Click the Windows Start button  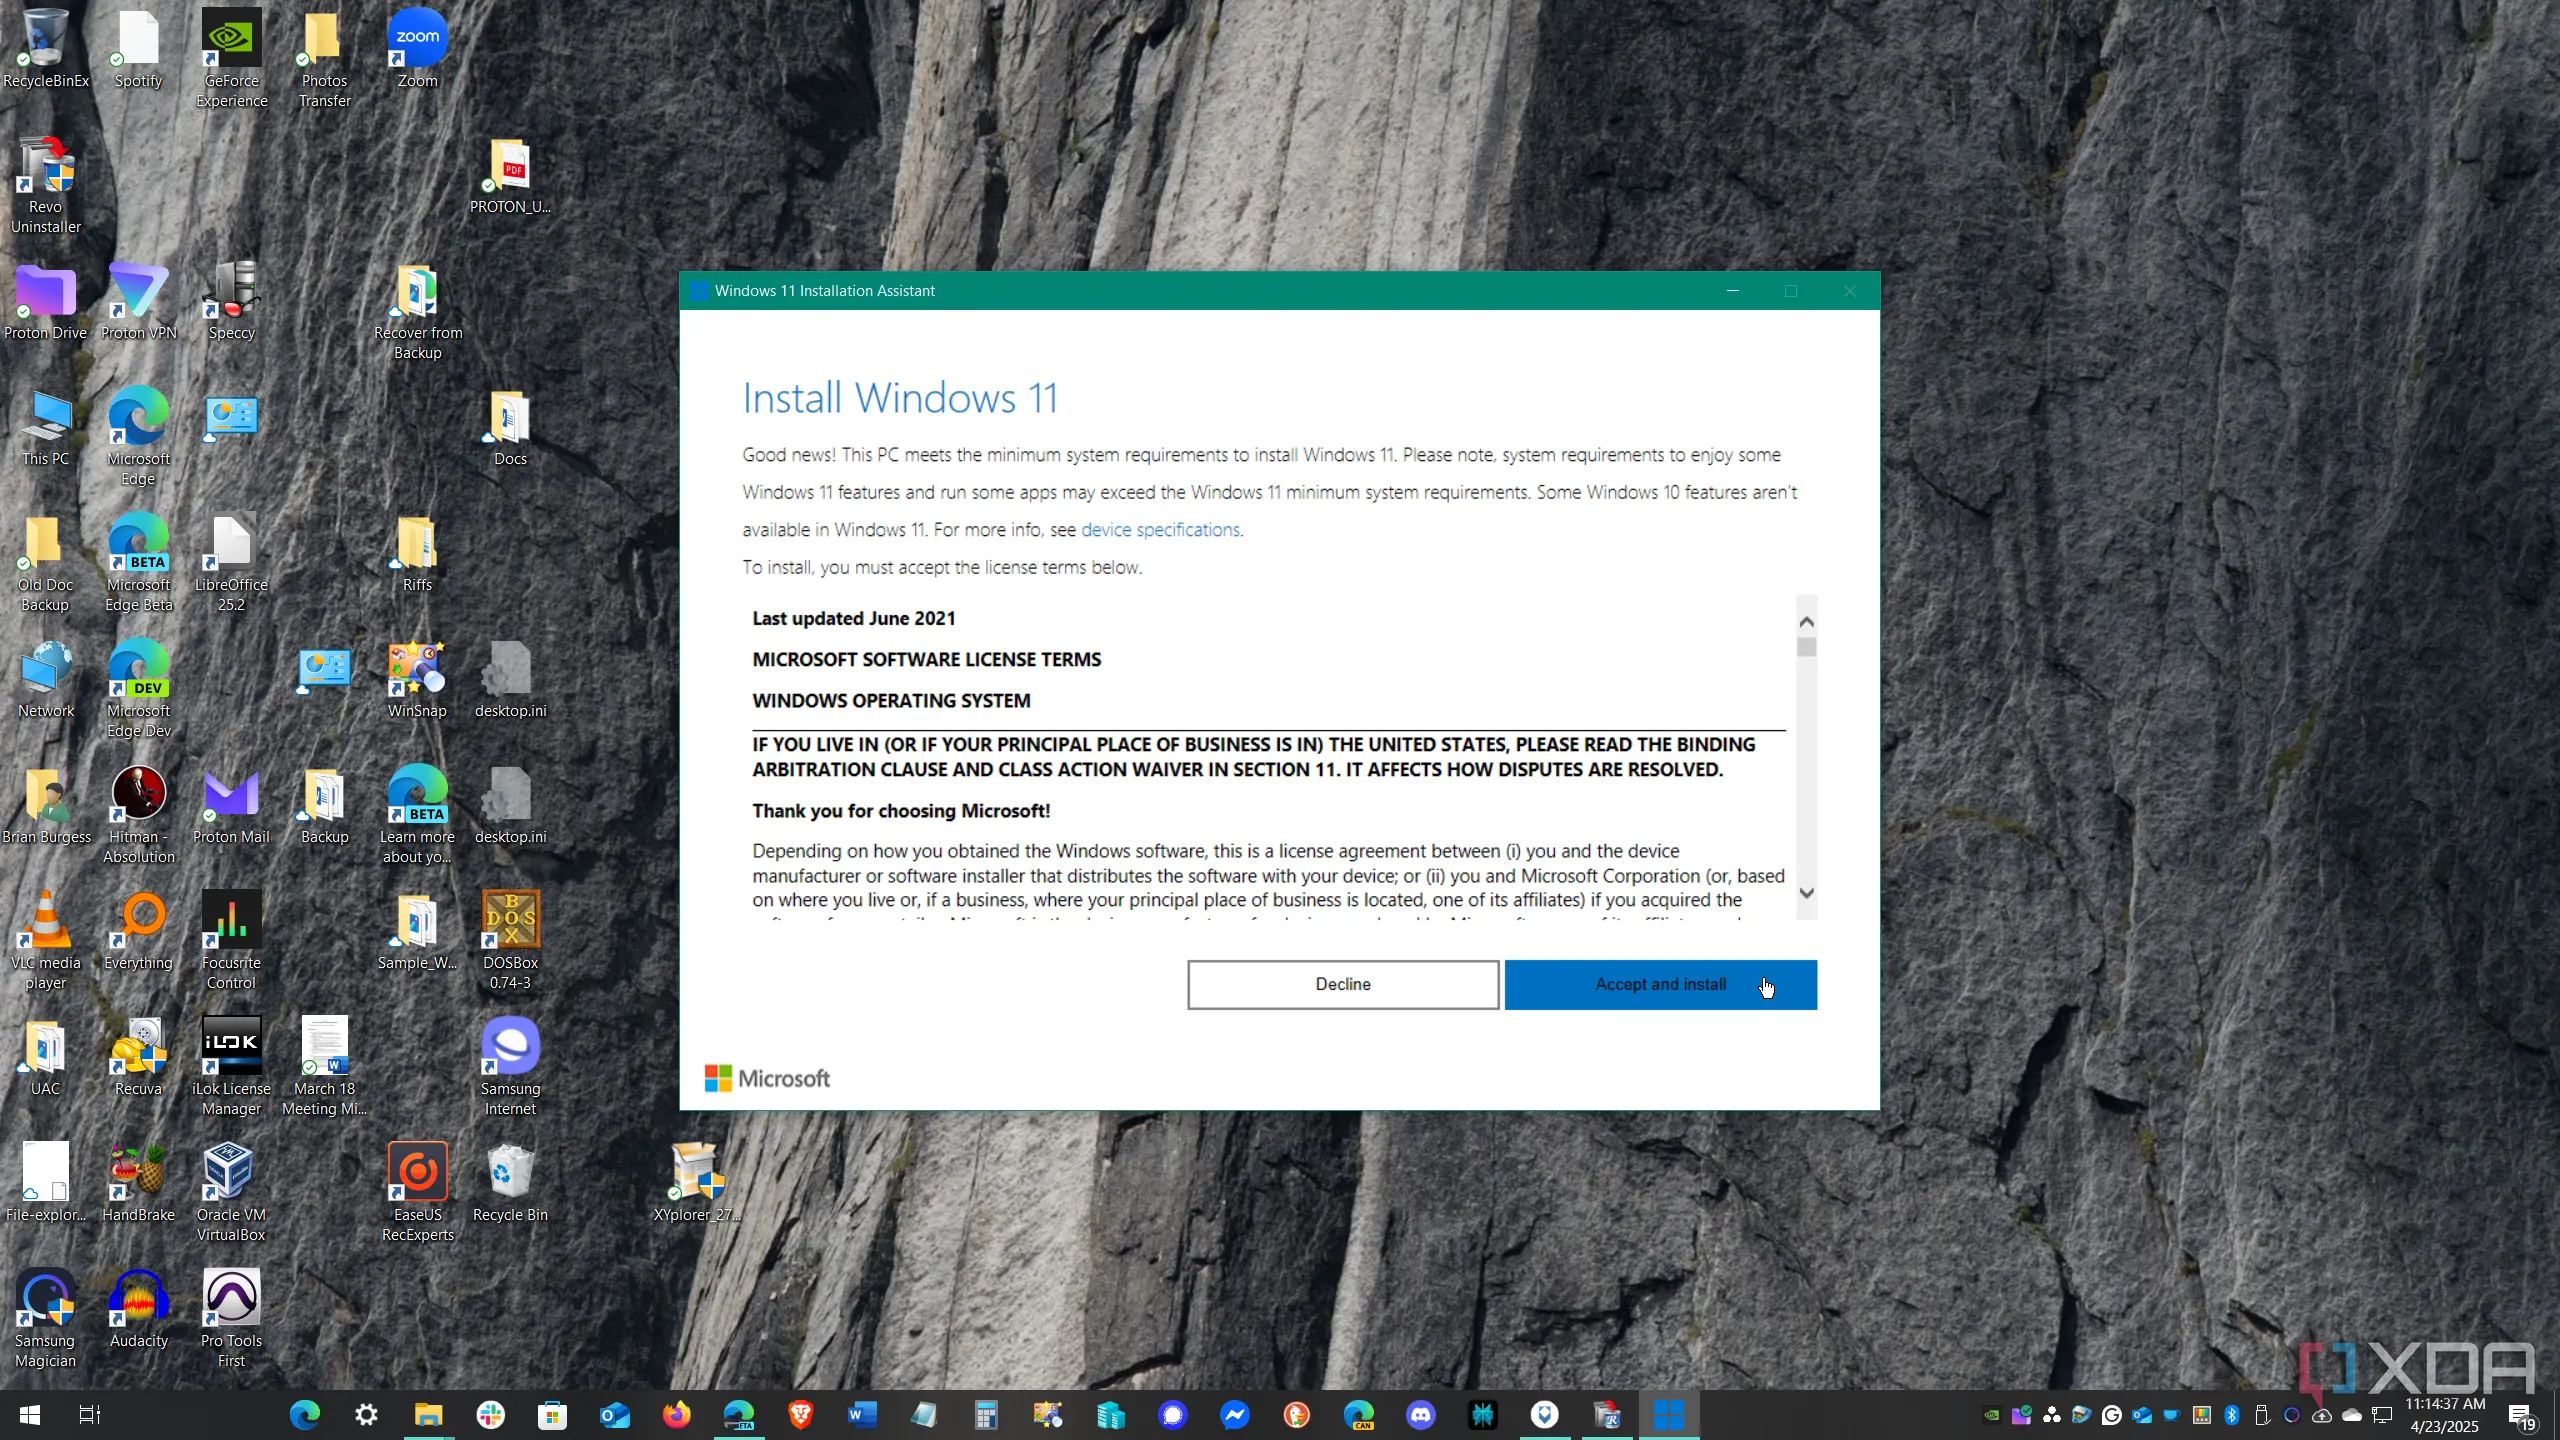(29, 1415)
